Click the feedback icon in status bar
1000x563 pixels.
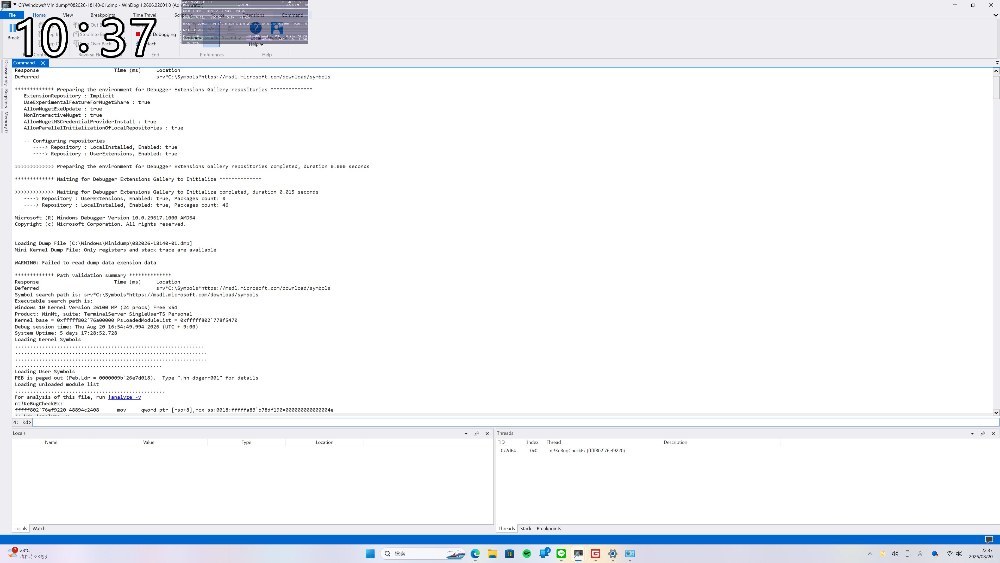point(989,539)
